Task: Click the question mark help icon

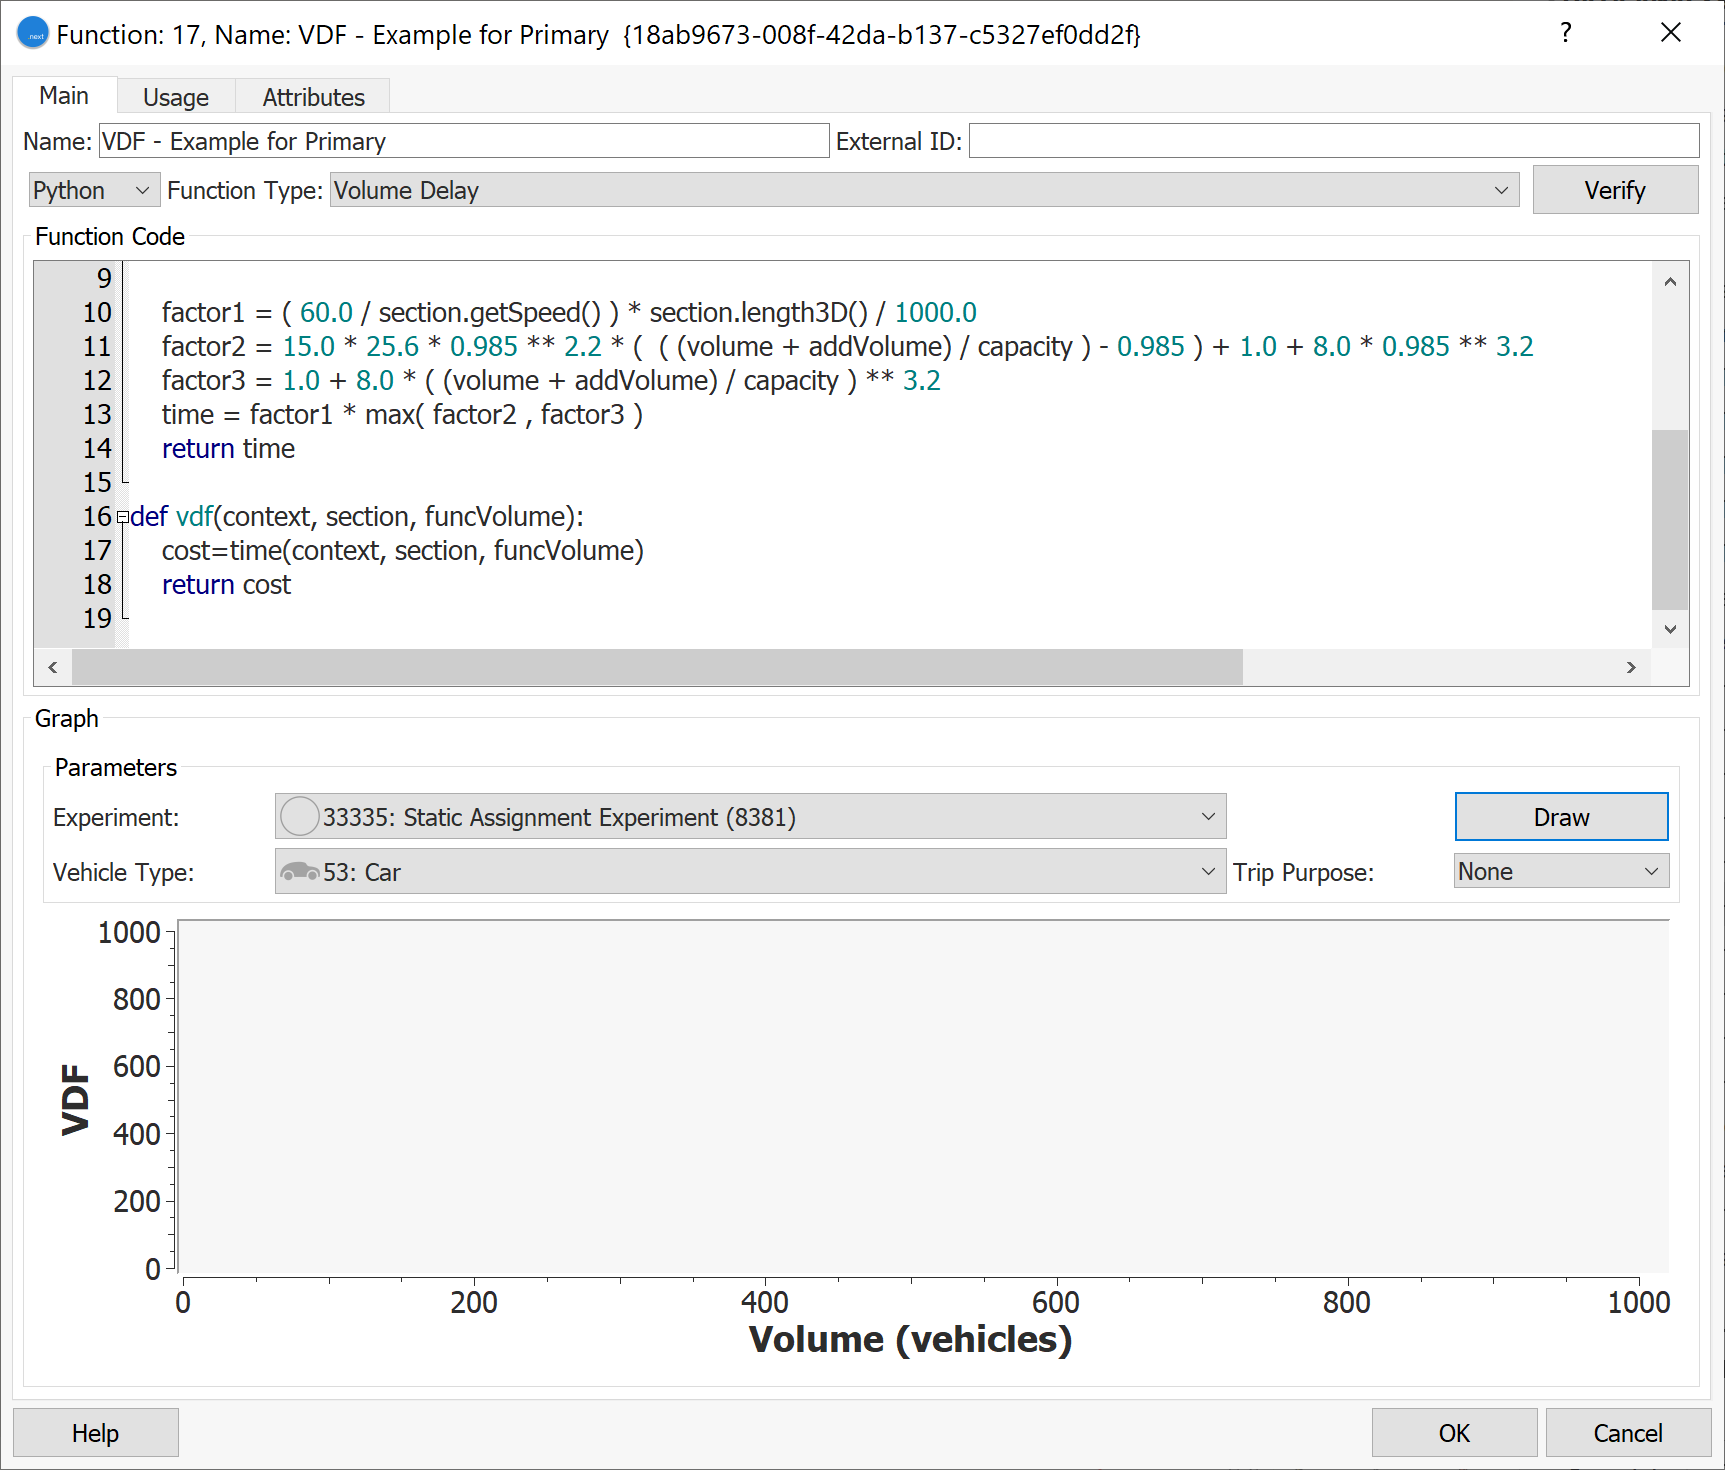Action: (x=1565, y=33)
